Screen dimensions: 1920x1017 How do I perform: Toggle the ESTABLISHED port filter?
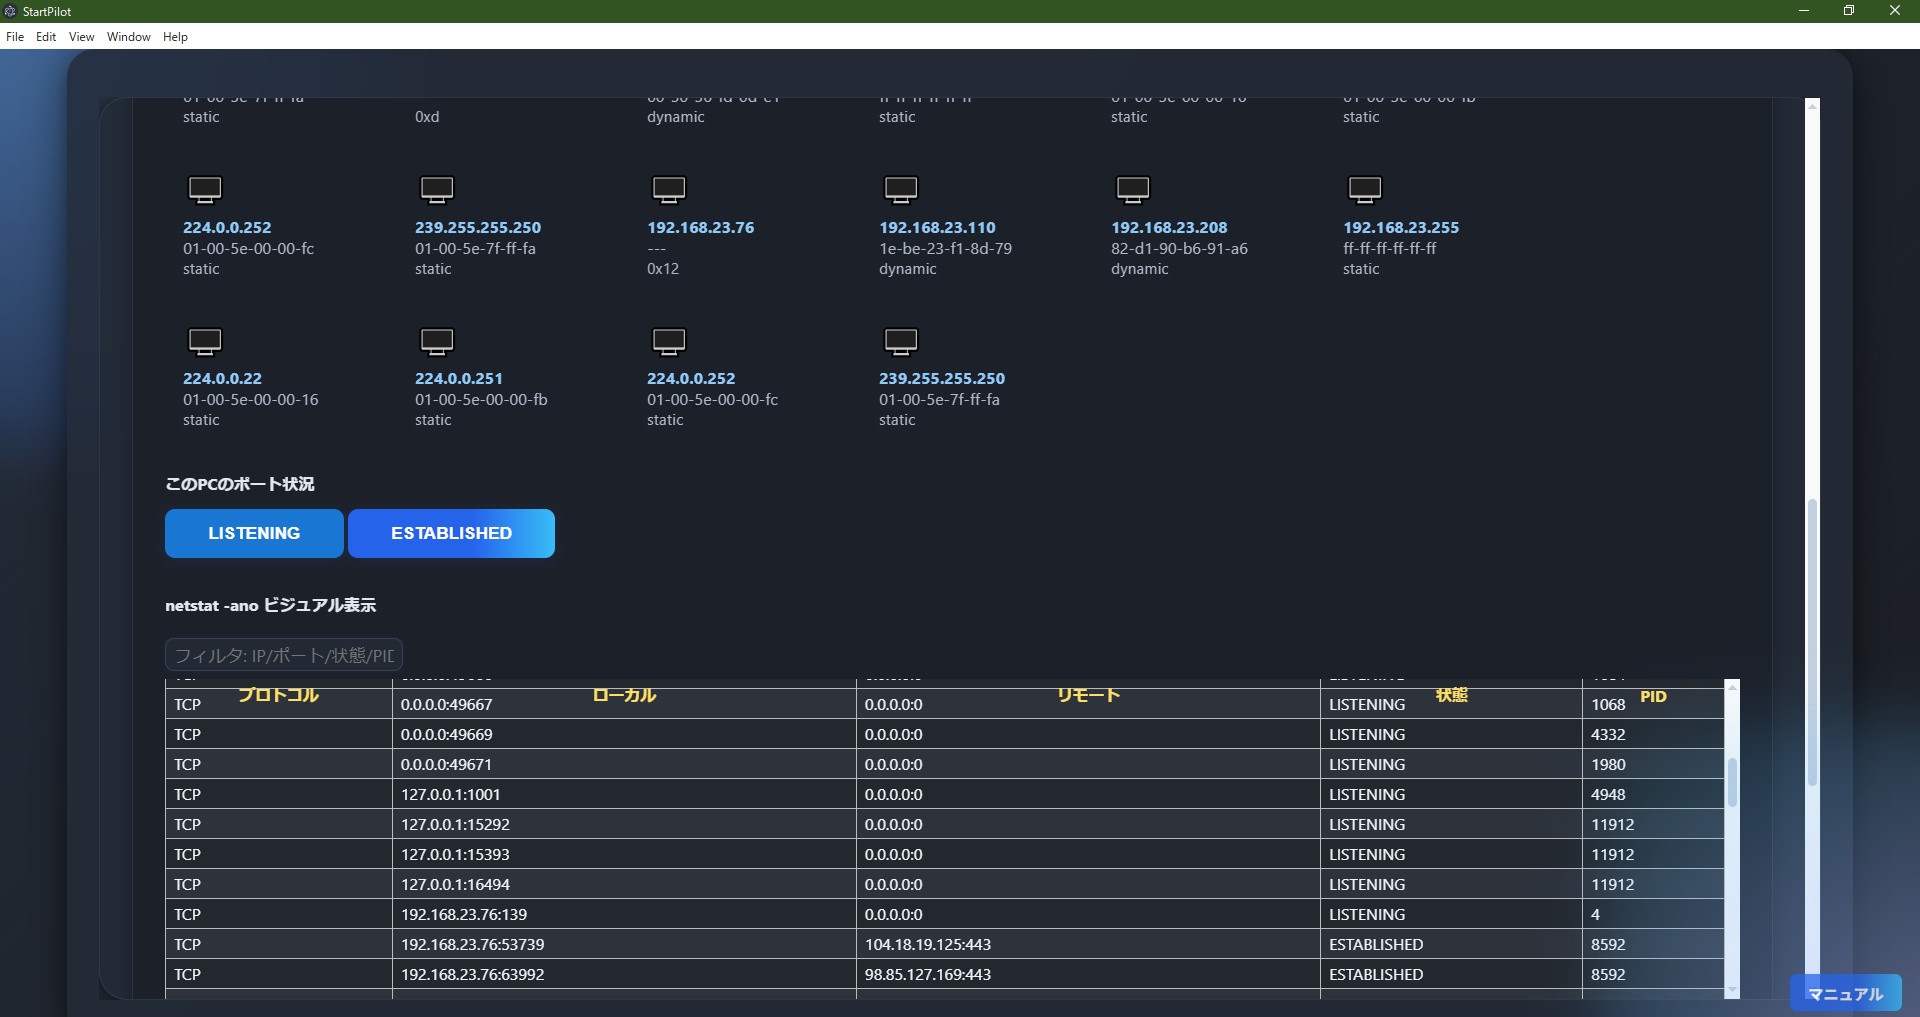(x=451, y=533)
